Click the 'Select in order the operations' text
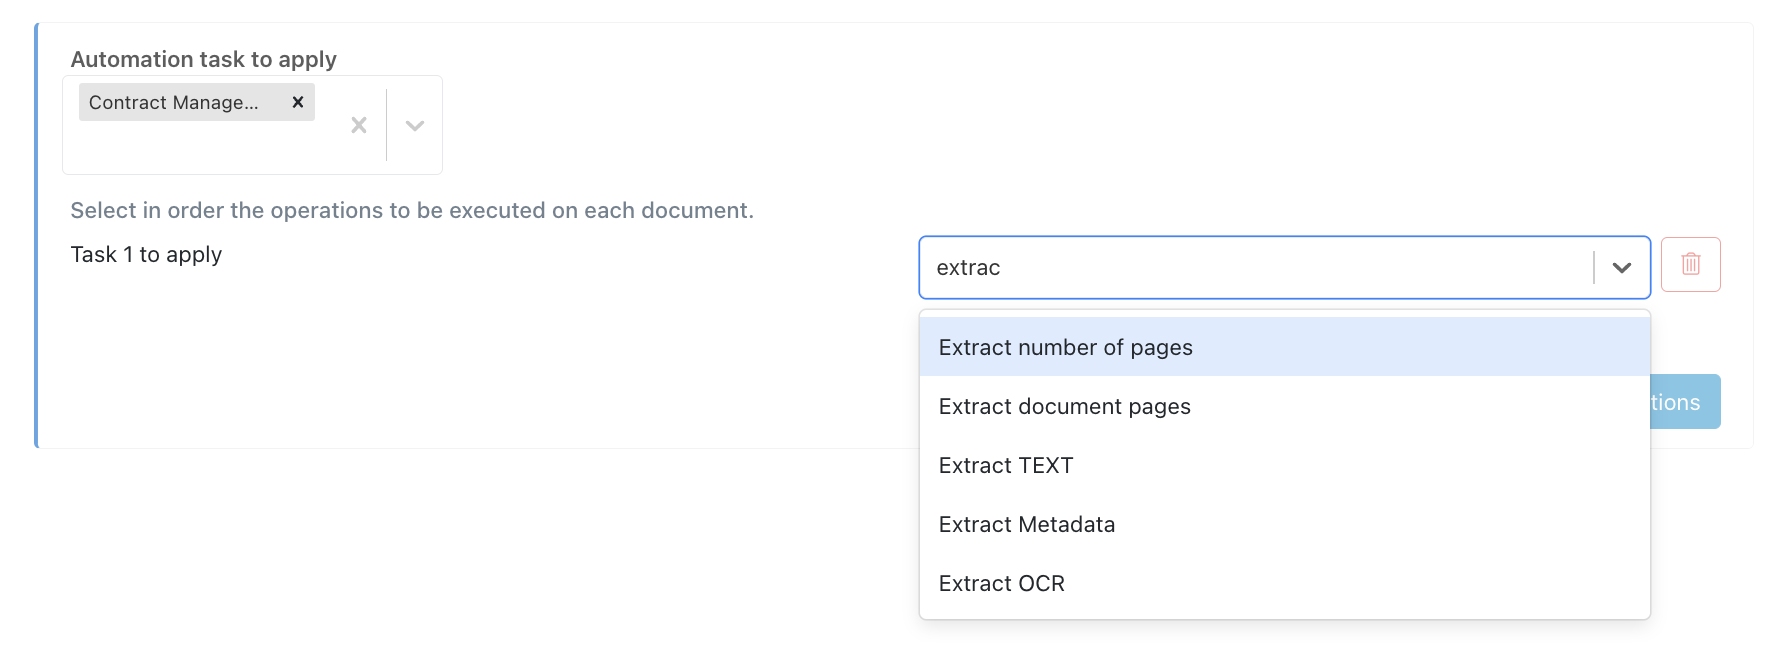This screenshot has height=652, width=1778. (x=411, y=211)
